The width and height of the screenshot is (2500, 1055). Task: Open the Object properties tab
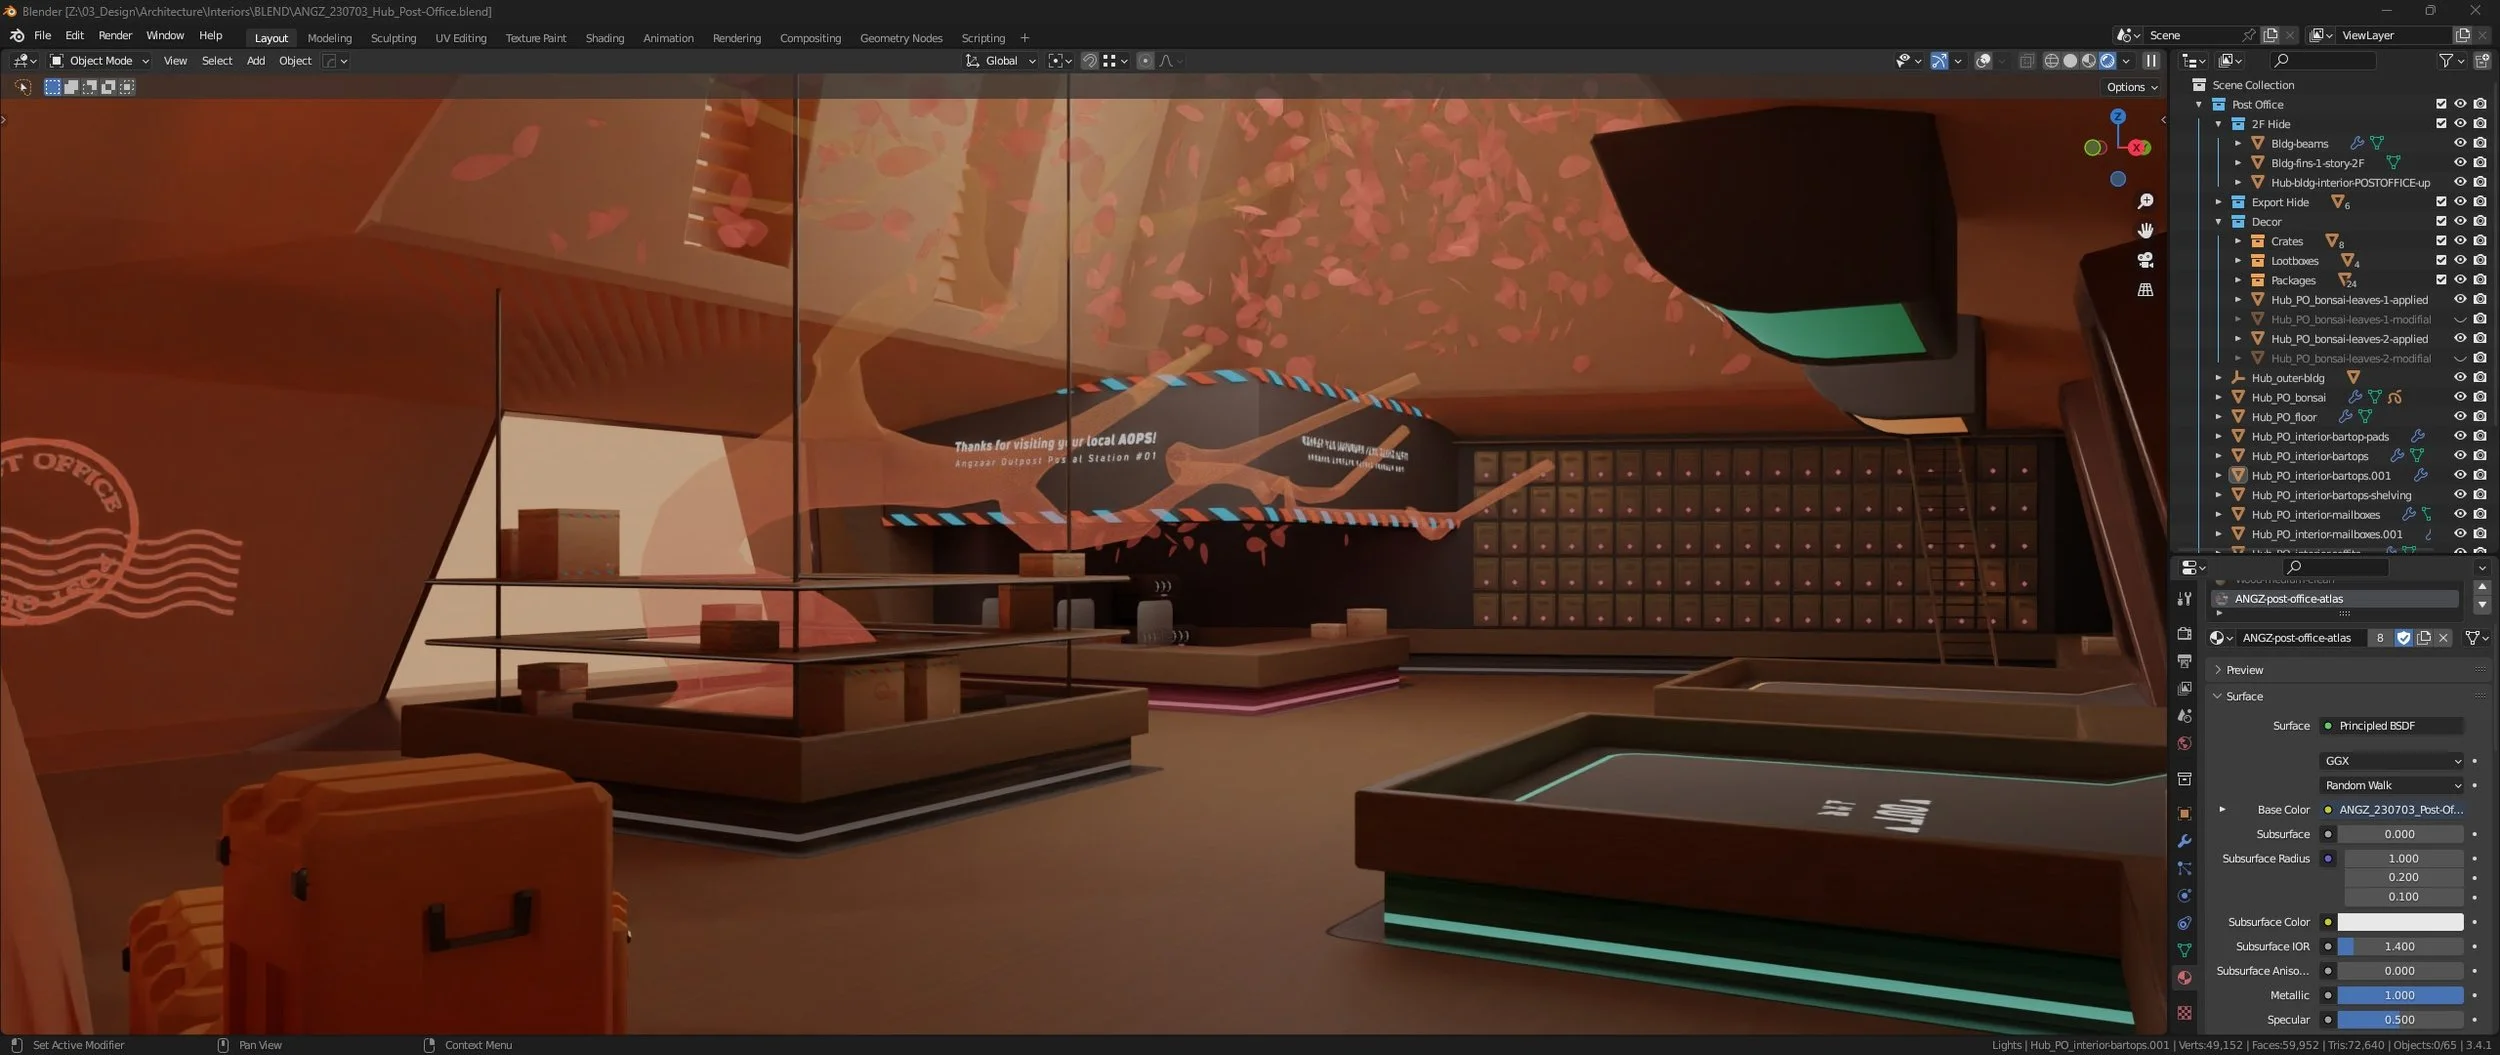[x=2184, y=814]
